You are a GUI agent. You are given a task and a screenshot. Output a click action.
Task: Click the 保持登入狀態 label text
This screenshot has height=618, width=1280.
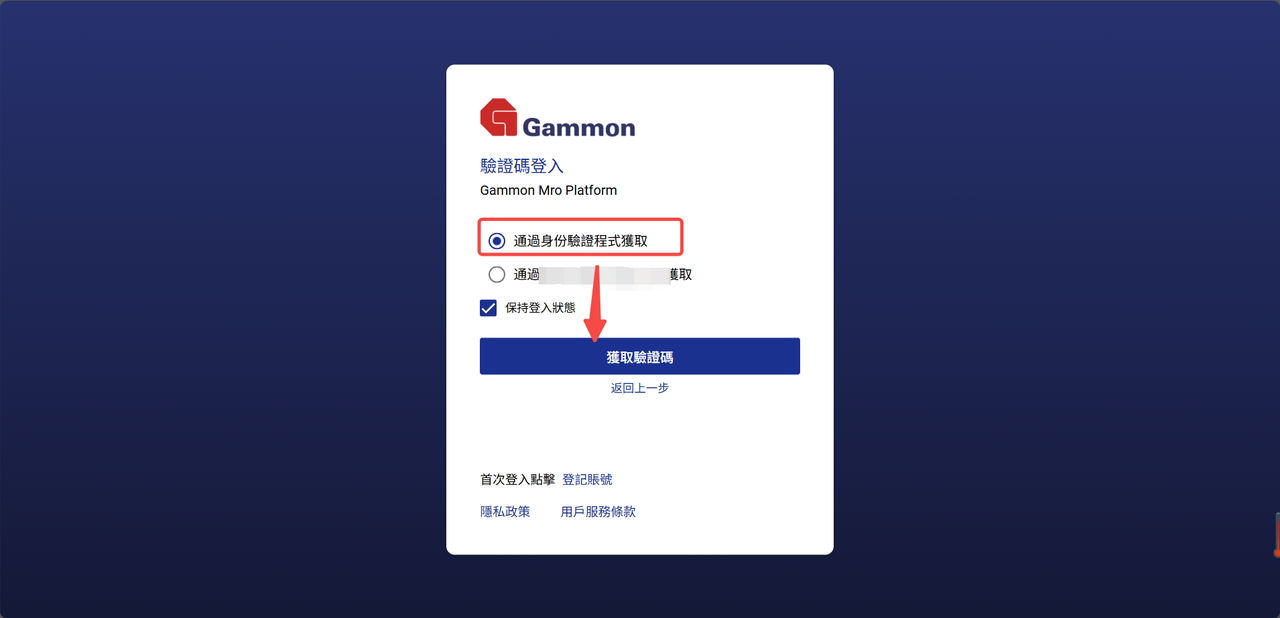(x=540, y=308)
